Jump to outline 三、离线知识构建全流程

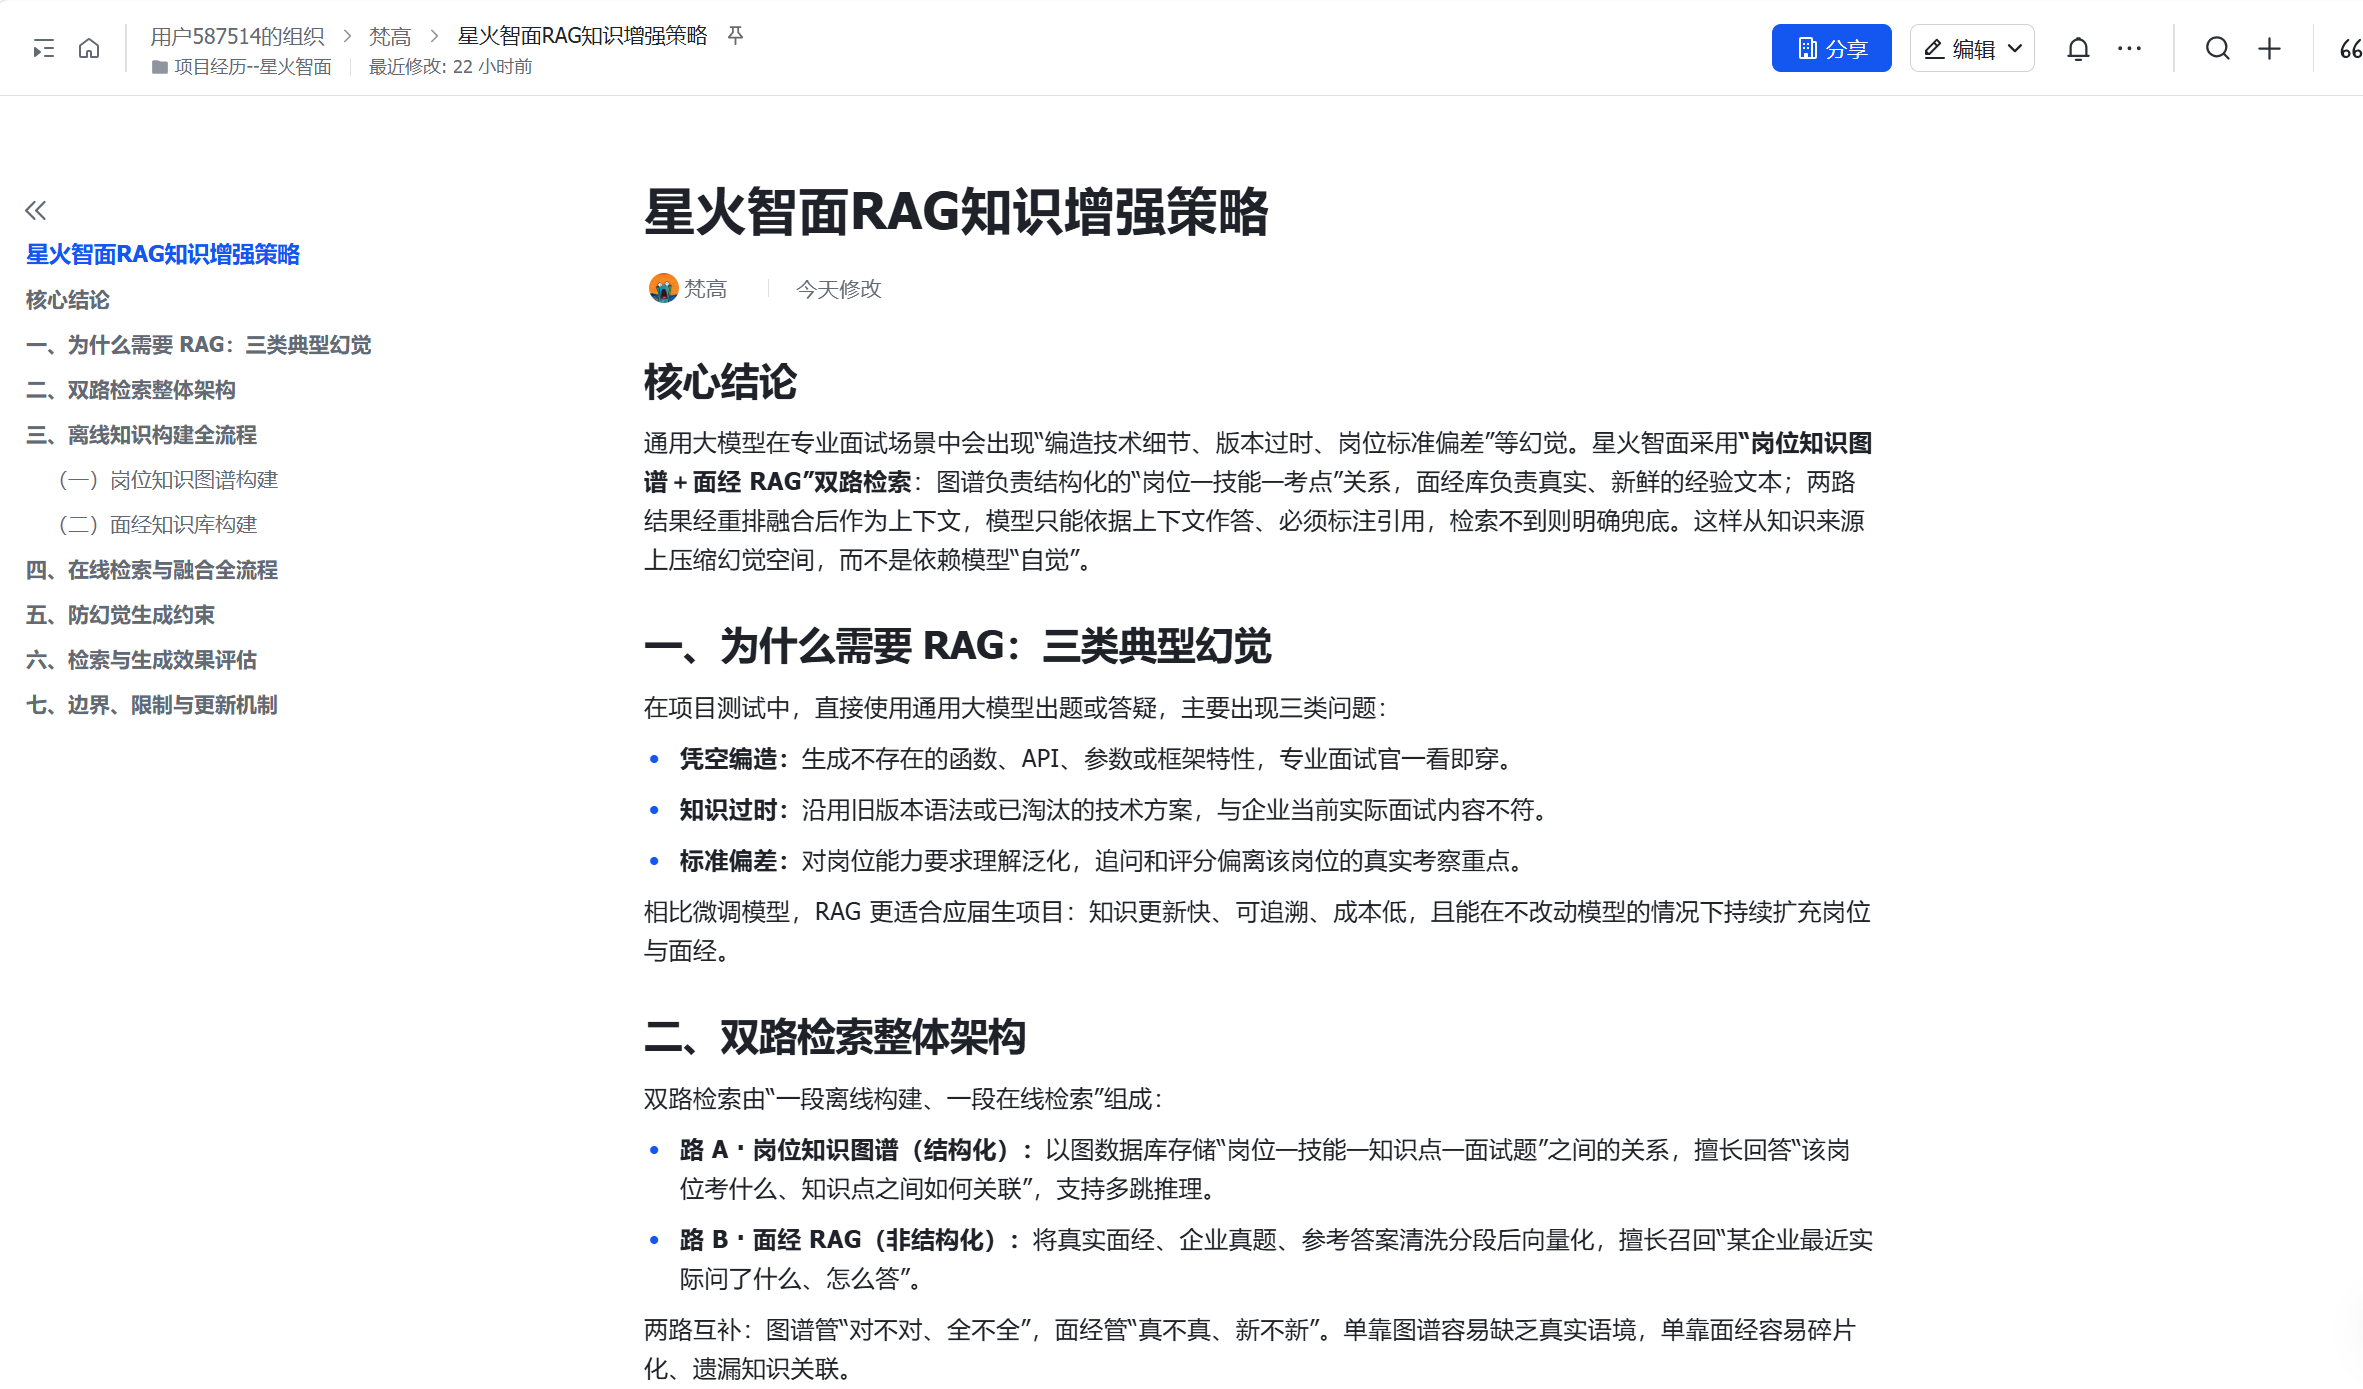point(141,435)
